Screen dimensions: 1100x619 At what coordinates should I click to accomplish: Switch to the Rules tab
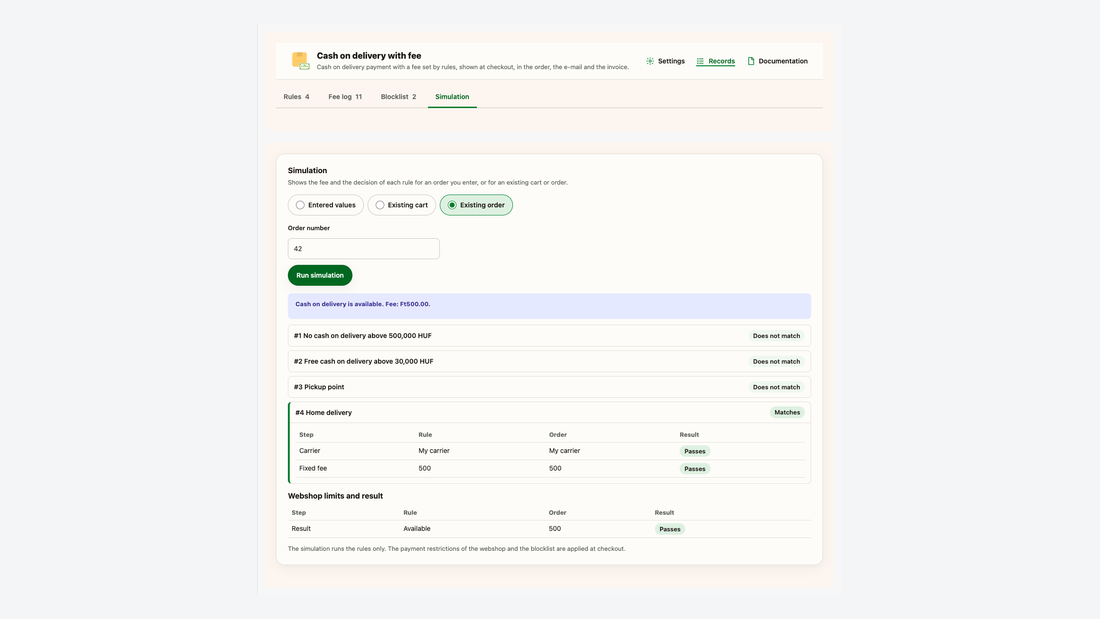click(296, 97)
